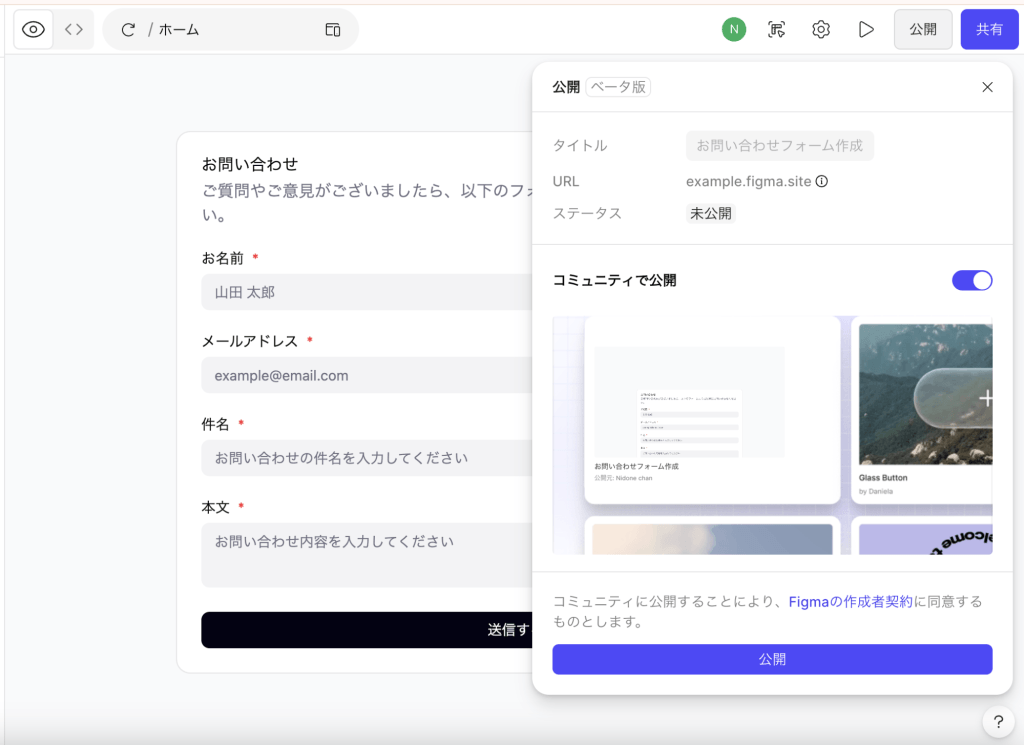The width and height of the screenshot is (1024, 745).
Task: Select the Glass Button thumbnail card
Action: 920,410
